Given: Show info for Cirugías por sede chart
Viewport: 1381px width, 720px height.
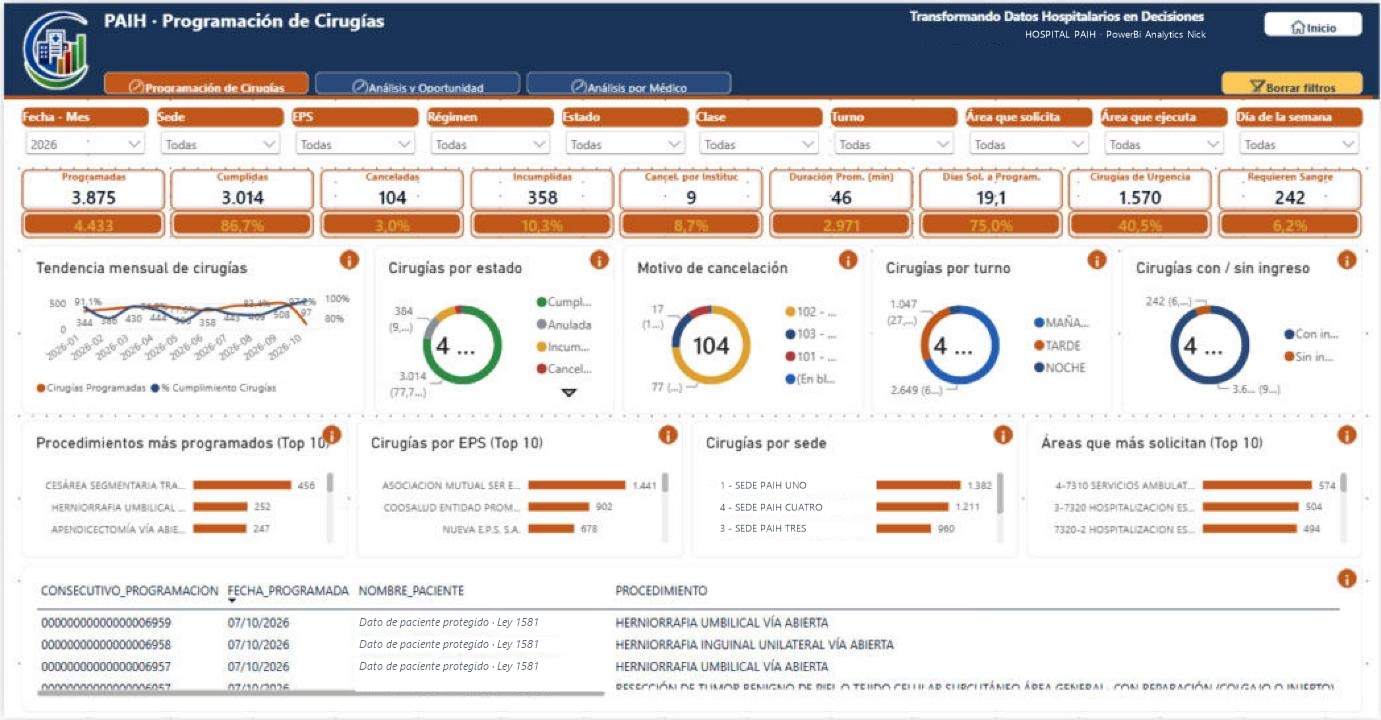Looking at the screenshot, I should (x=1003, y=435).
